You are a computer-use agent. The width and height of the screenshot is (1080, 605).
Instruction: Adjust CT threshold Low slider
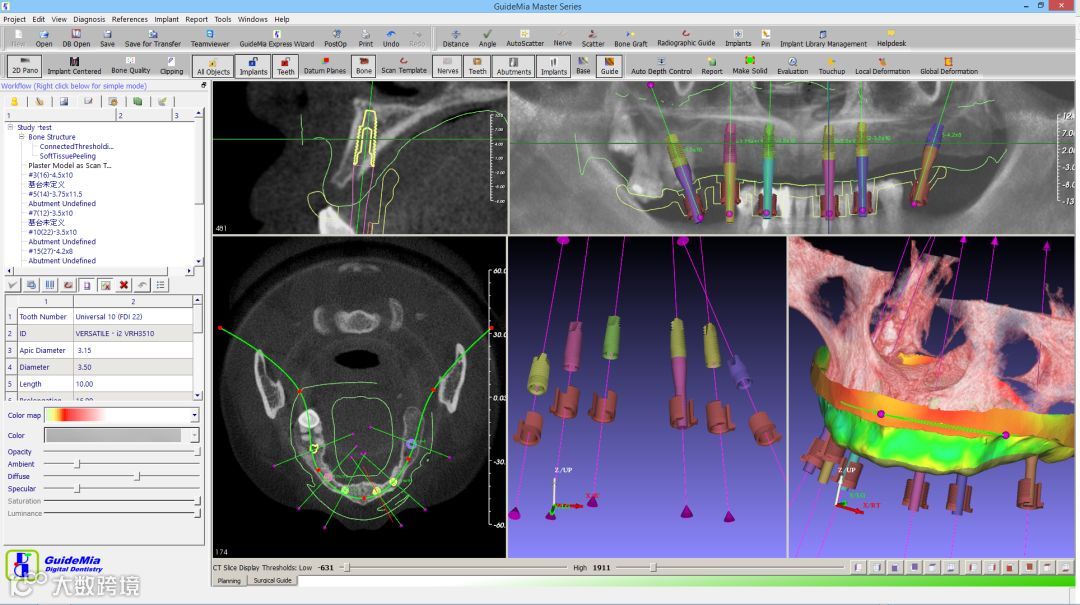[347, 568]
